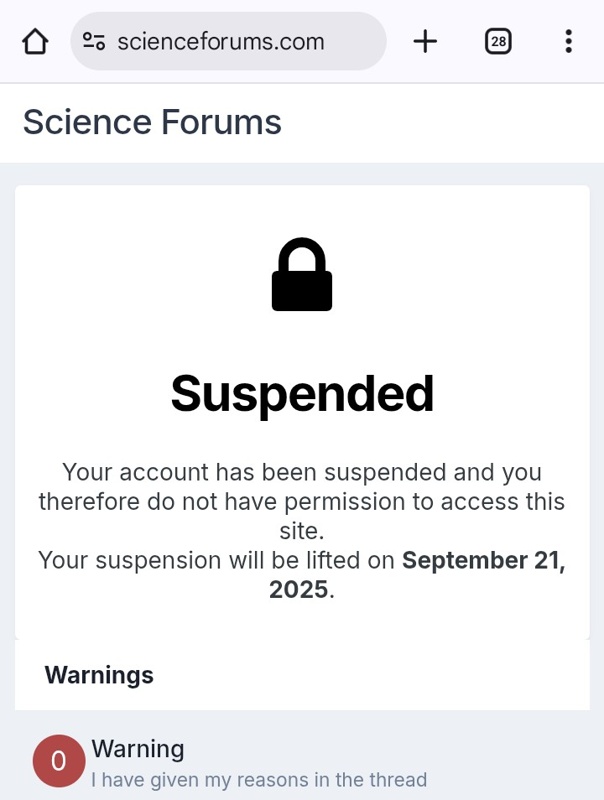Click 'Your suspension will be lifted on' text
The height and width of the screenshot is (800, 604).
(217, 560)
